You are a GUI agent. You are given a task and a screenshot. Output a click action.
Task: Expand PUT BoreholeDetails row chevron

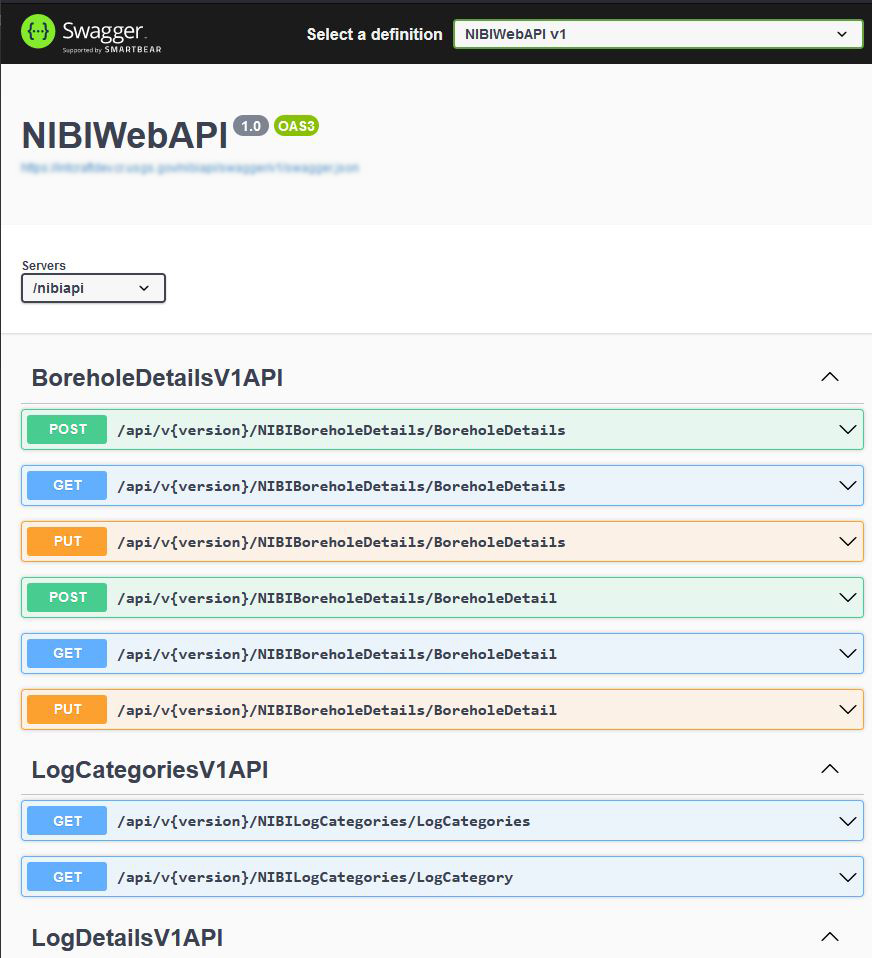tap(848, 541)
